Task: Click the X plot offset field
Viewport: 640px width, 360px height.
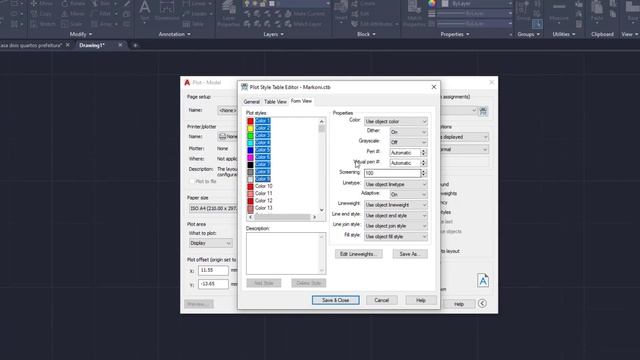Action: click(213, 270)
